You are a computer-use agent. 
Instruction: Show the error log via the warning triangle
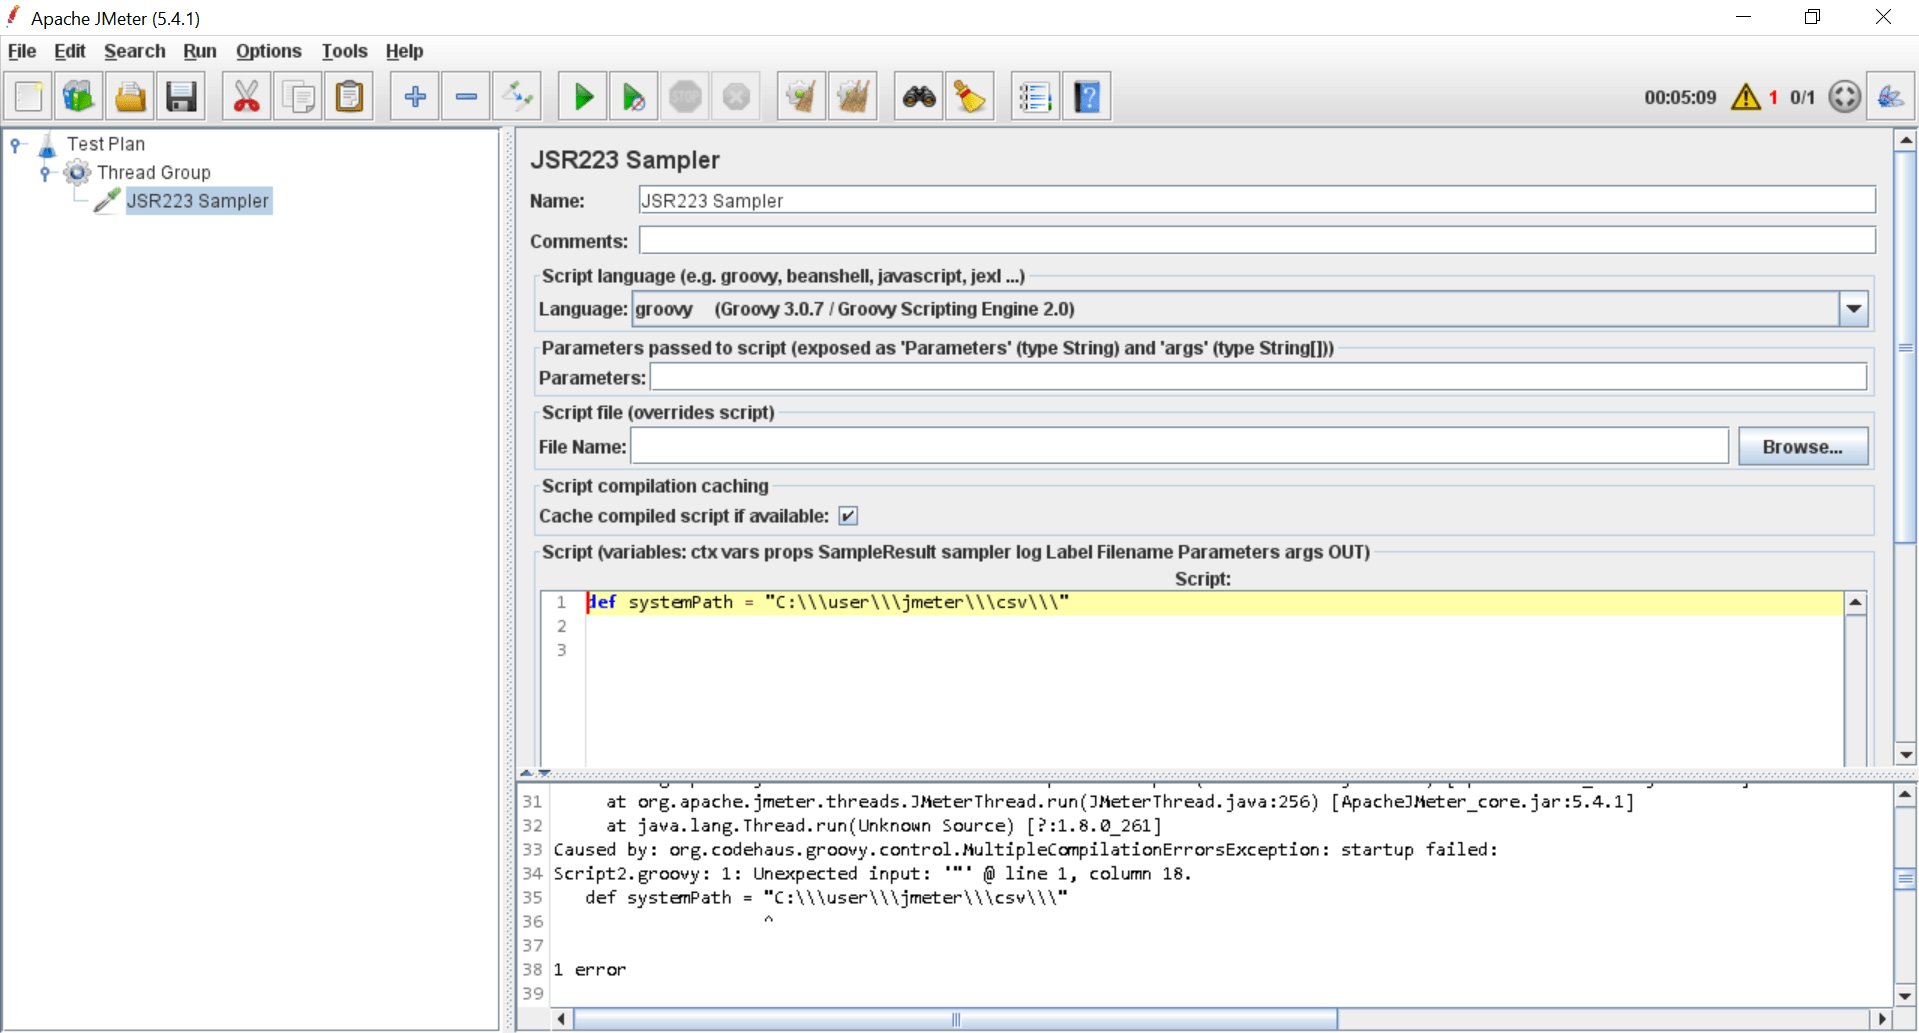(1745, 96)
